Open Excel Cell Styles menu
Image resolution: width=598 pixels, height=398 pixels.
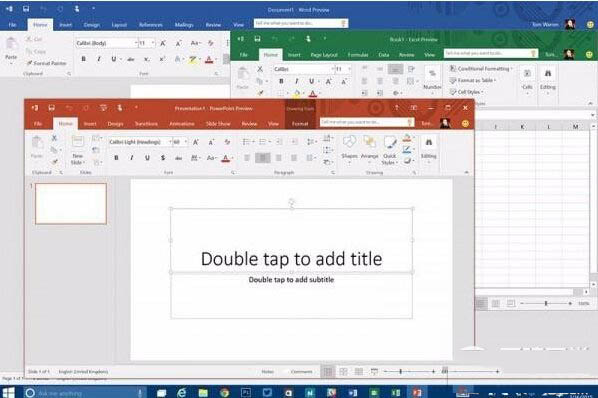467,92
